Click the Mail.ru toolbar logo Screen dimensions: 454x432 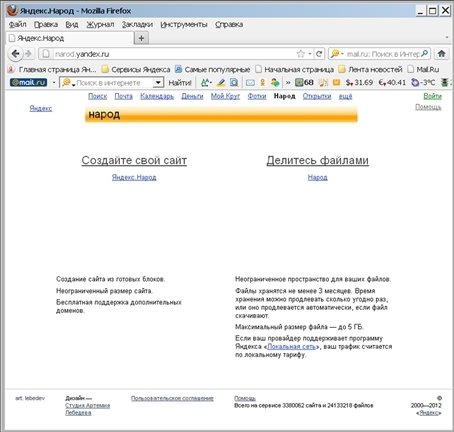pos(29,82)
